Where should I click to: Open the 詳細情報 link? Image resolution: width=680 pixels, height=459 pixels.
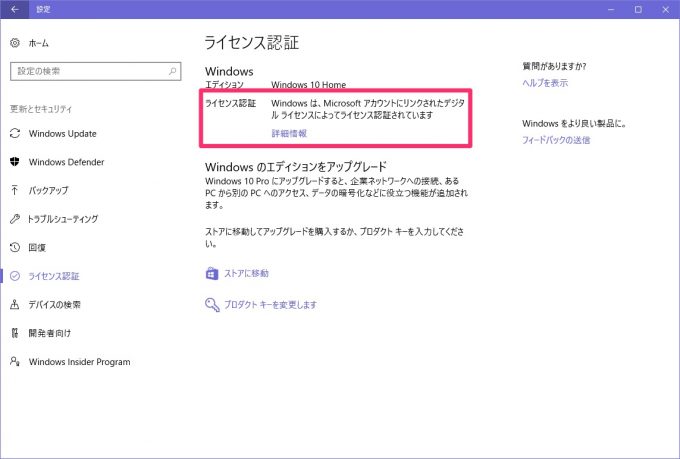pos(289,133)
